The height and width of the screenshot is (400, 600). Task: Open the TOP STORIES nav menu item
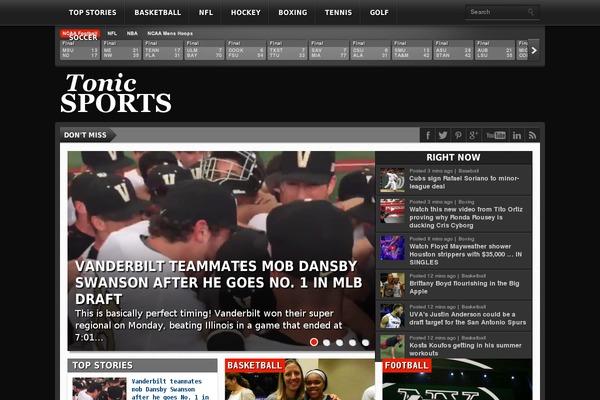tap(93, 13)
